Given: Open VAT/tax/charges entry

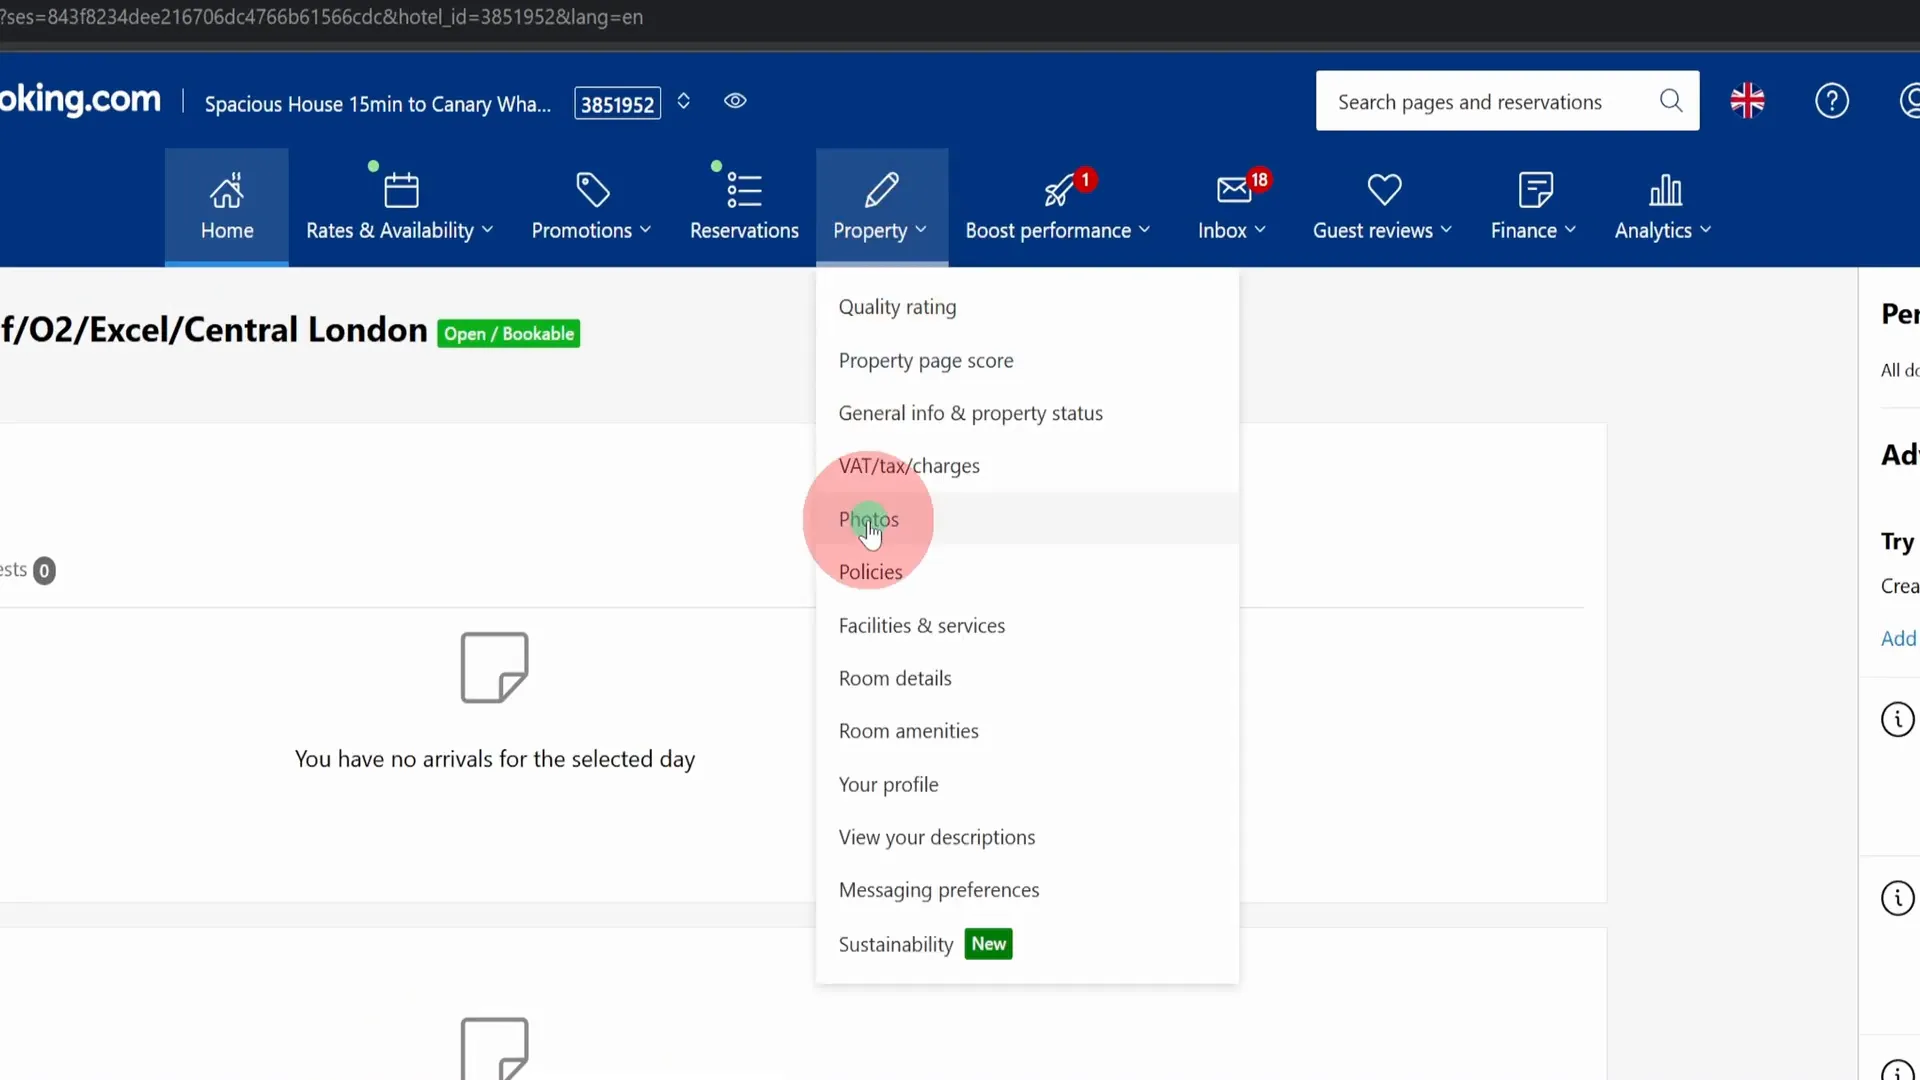Looking at the screenshot, I should 1027,466.
